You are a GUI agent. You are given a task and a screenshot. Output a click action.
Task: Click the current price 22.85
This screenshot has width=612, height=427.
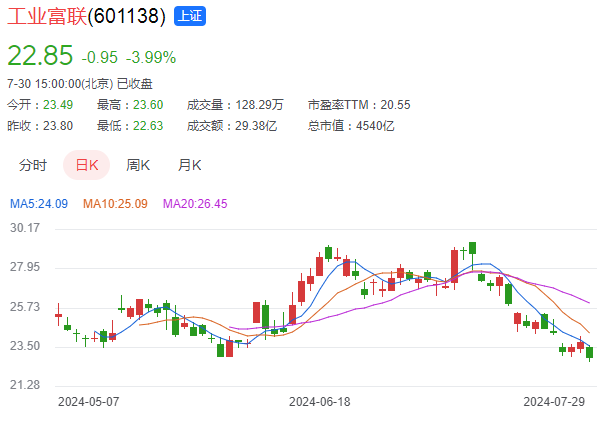click(x=40, y=55)
